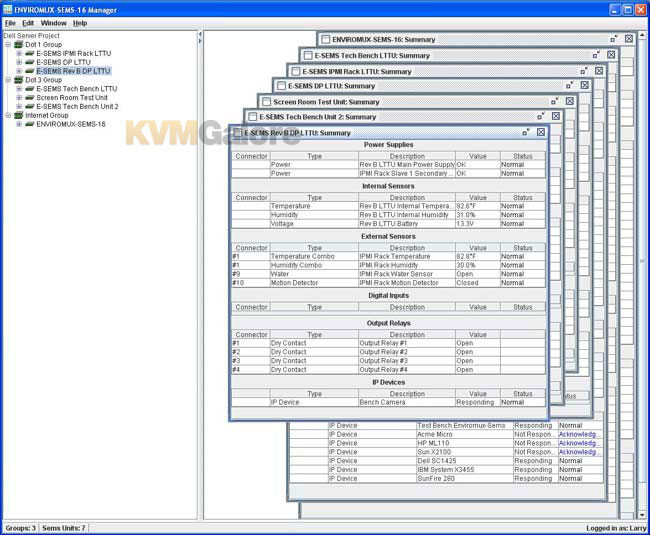The width and height of the screenshot is (650, 535).
Task: Click frame icon of E-SEMS IPMI Rack LTTU Summary
Action: pyautogui.click(x=296, y=71)
